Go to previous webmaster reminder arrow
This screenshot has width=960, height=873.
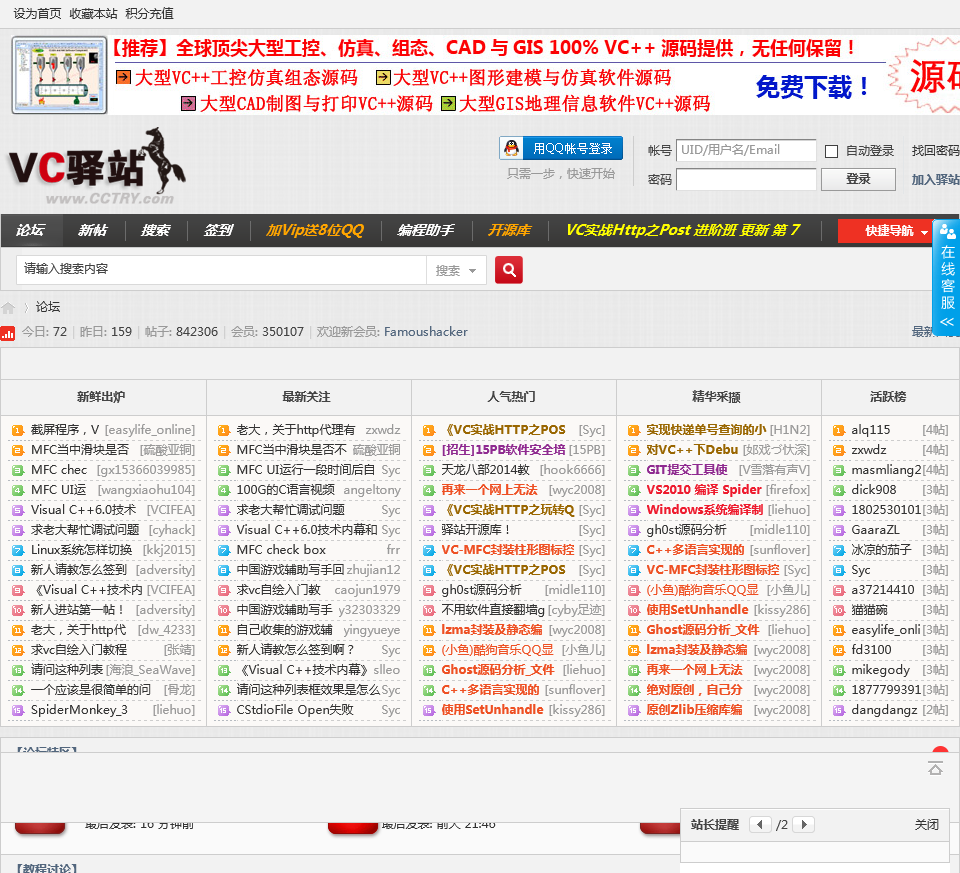tap(760, 824)
